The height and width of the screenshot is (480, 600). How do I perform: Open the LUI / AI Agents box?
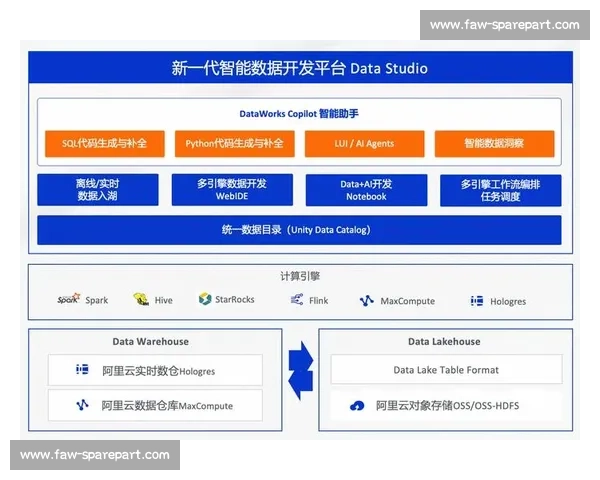point(364,143)
